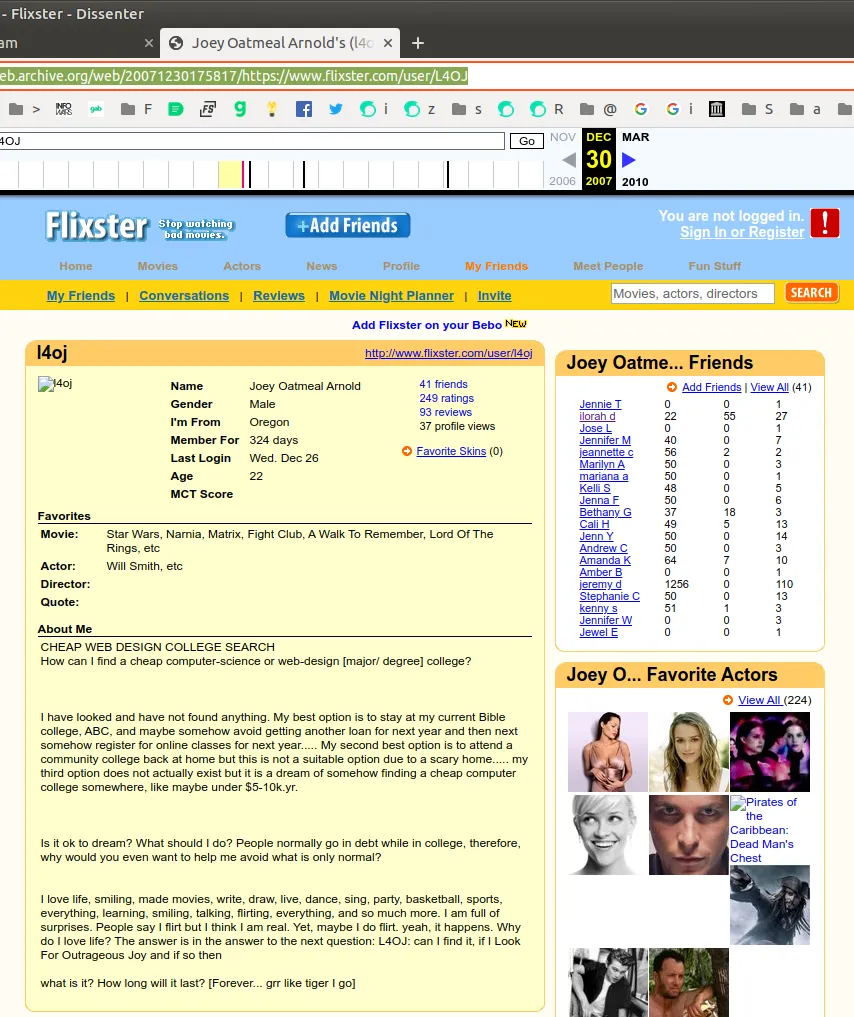The image size is (854, 1017).
Task: Open the FS bookmark icon
Action: coord(208,109)
